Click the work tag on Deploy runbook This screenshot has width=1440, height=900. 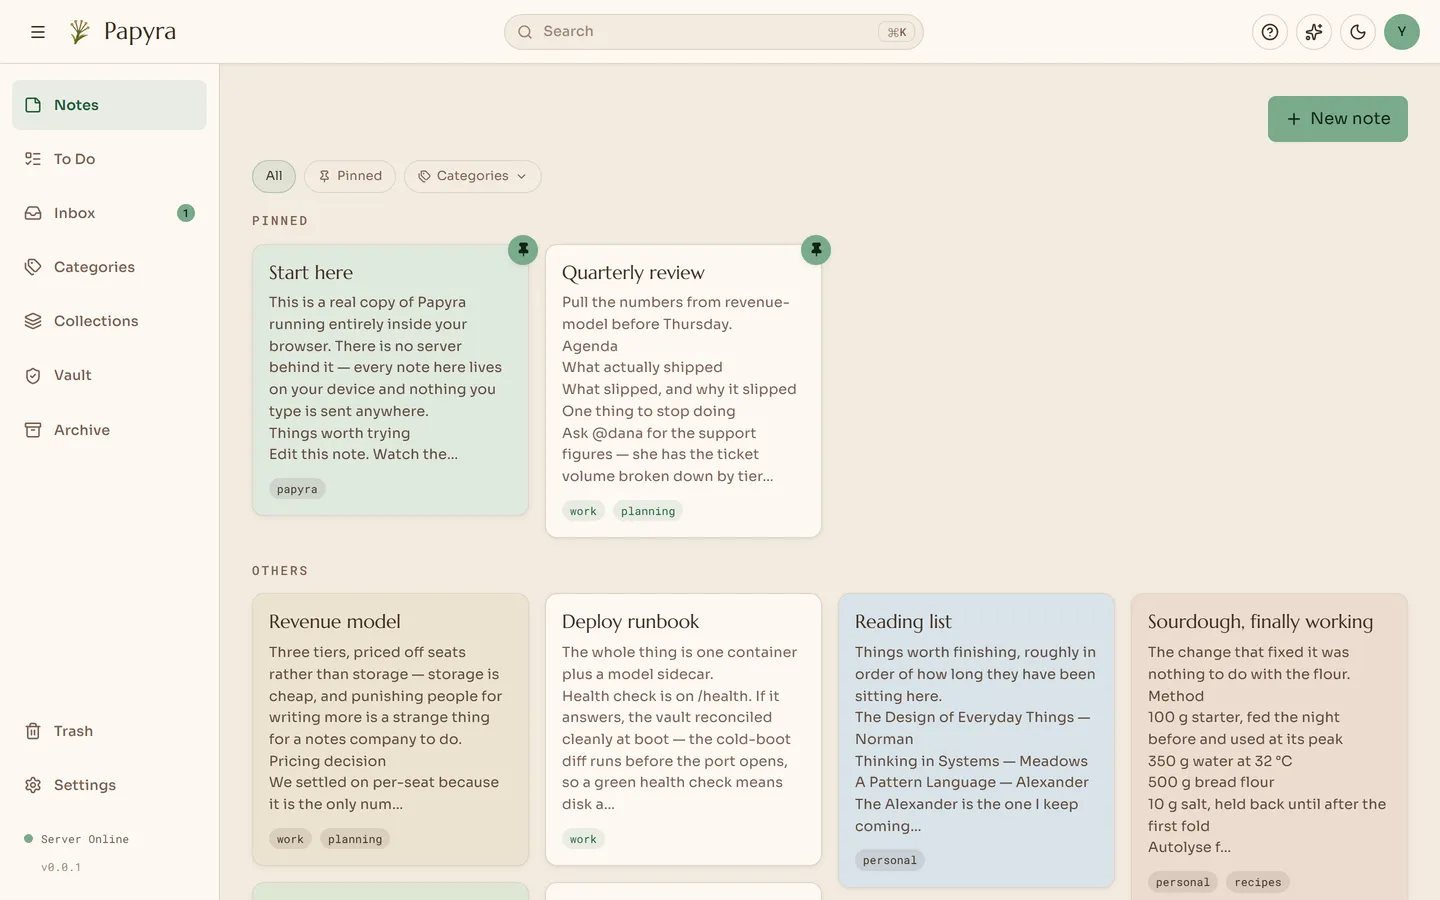pyautogui.click(x=583, y=839)
